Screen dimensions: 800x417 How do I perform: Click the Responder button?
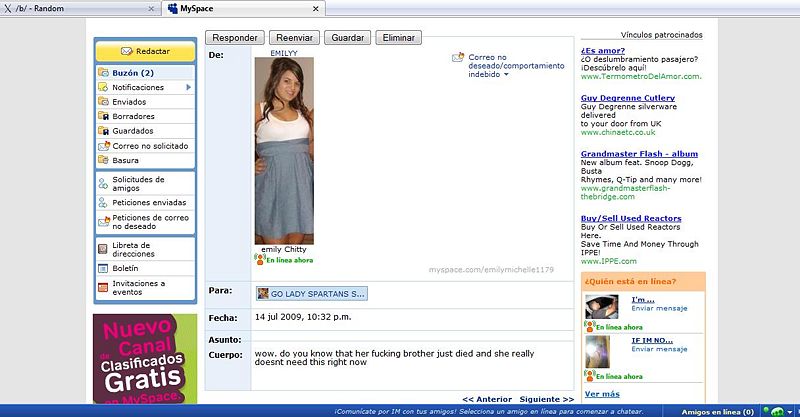click(x=235, y=38)
